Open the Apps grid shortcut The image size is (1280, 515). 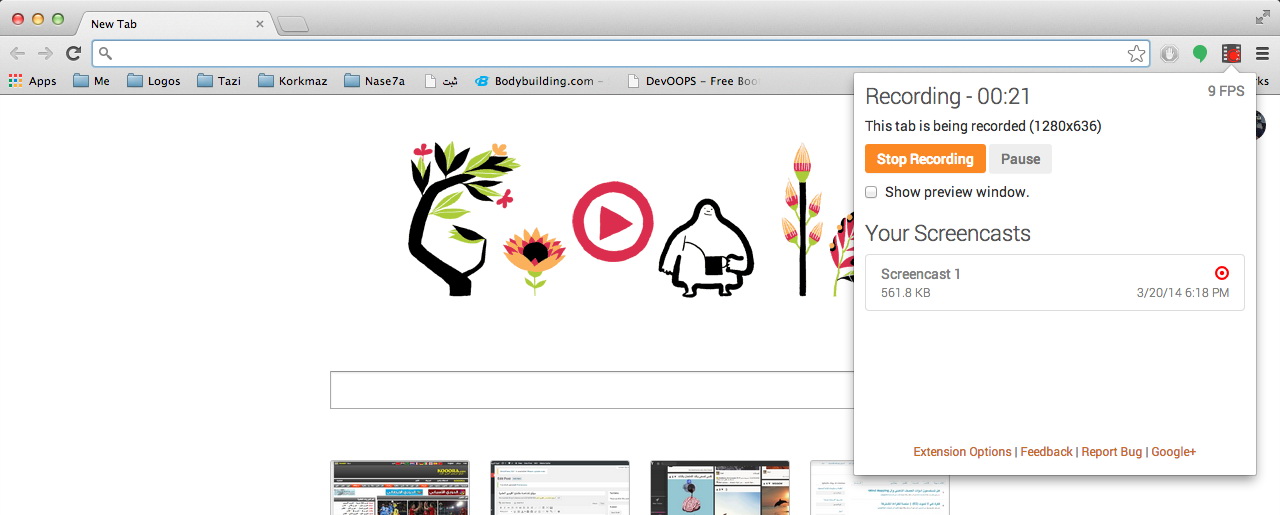click(x=33, y=81)
